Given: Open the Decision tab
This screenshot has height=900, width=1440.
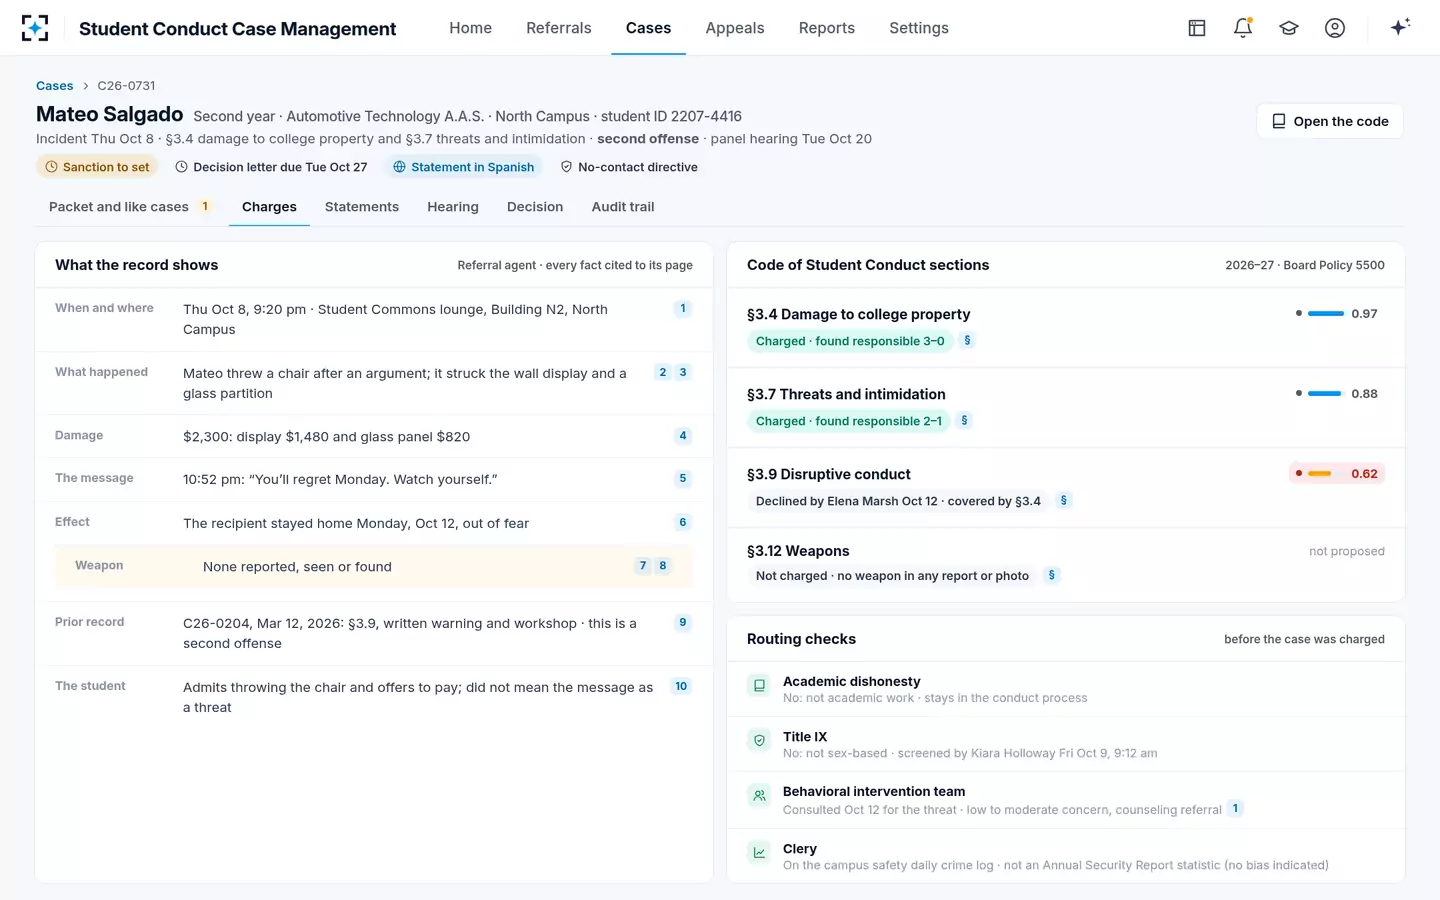Looking at the screenshot, I should pos(535,207).
